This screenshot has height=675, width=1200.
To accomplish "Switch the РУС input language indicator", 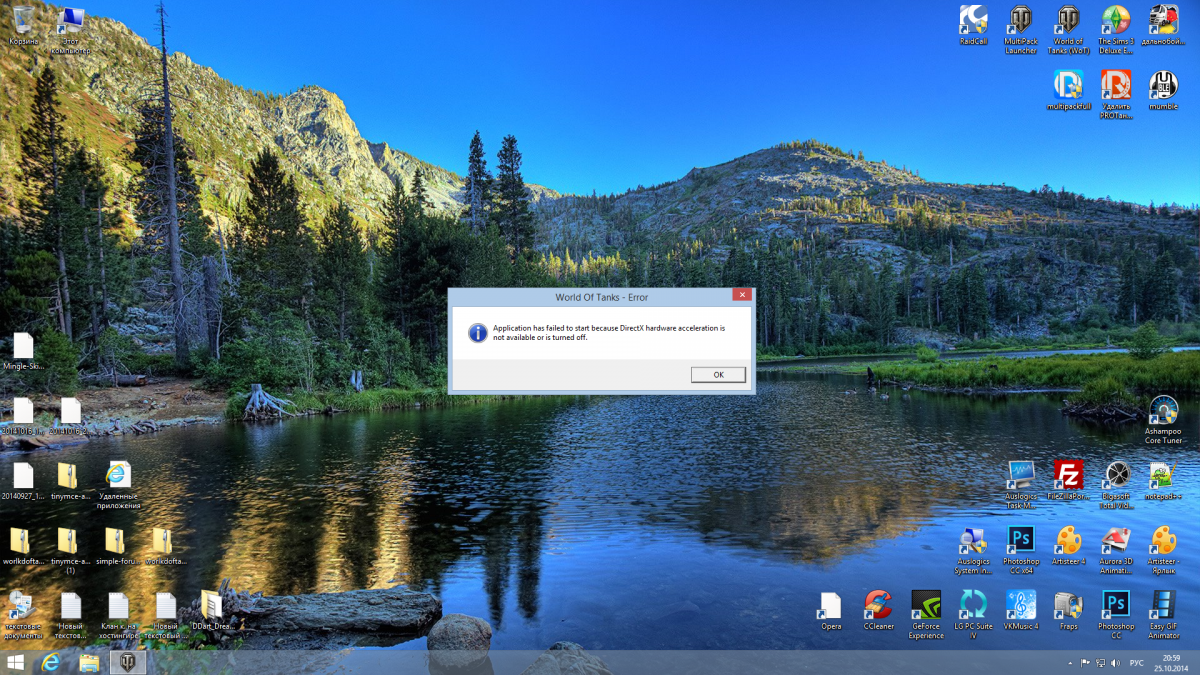I will 1137,662.
